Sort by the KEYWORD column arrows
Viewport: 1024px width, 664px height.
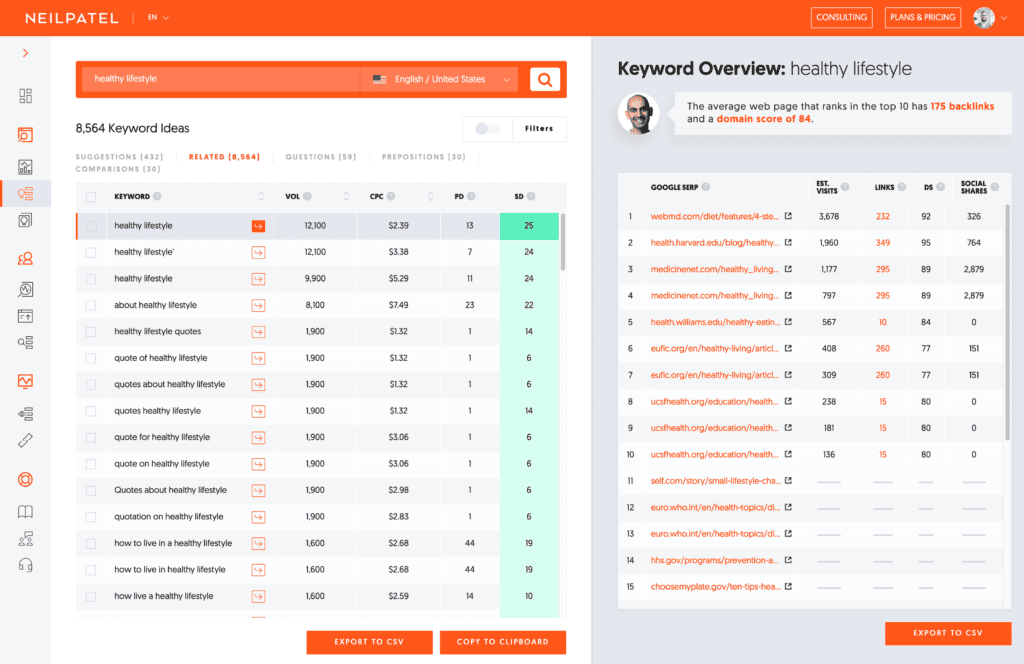pos(261,197)
